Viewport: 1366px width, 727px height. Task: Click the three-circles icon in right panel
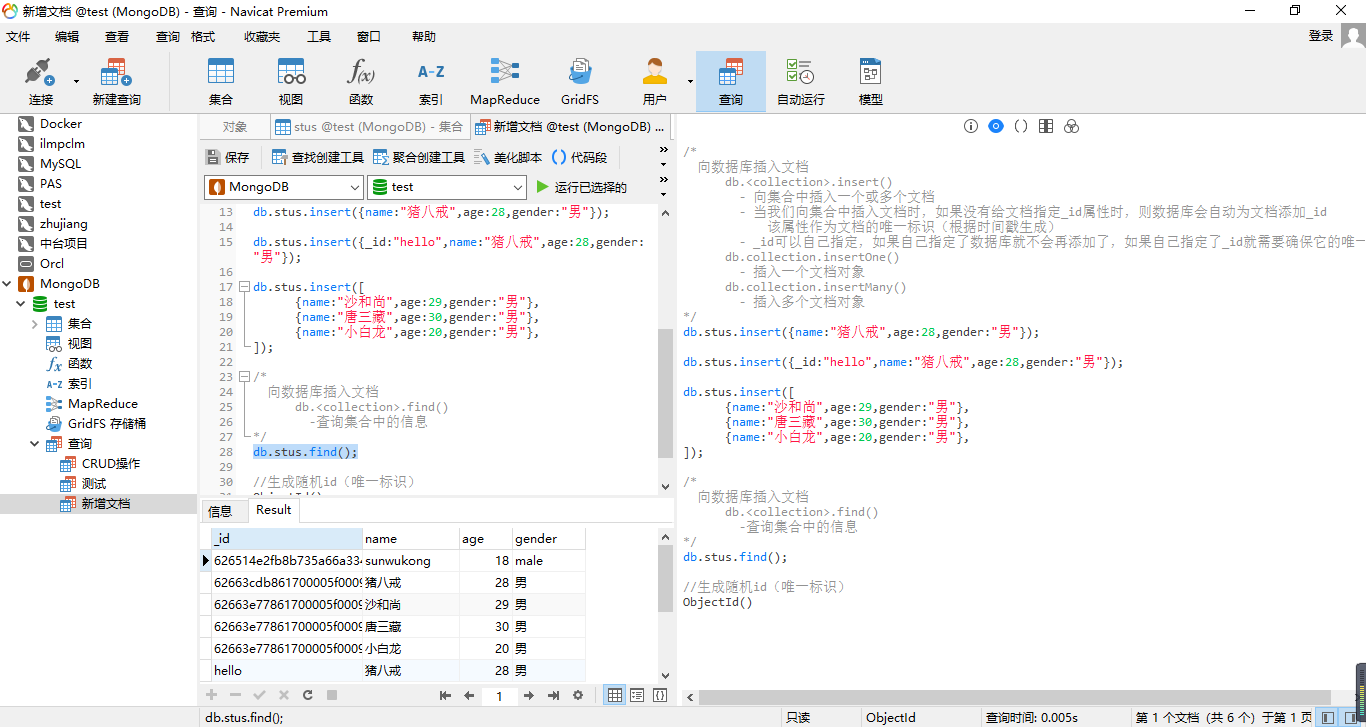(1071, 126)
